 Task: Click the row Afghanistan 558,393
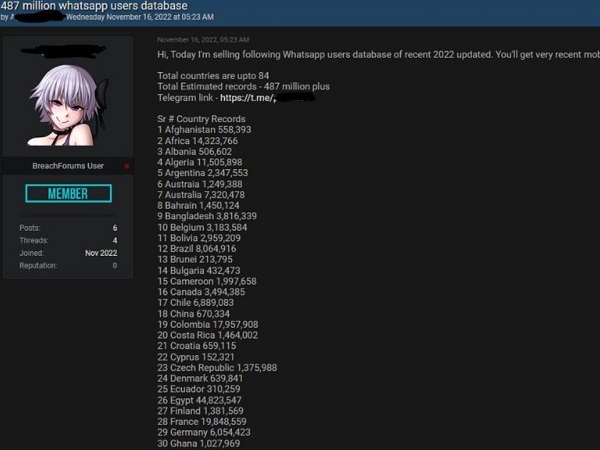pos(204,130)
